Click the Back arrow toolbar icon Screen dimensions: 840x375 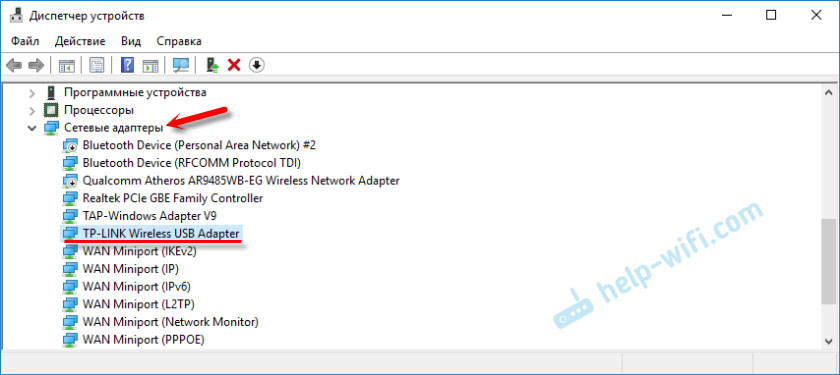(x=13, y=65)
